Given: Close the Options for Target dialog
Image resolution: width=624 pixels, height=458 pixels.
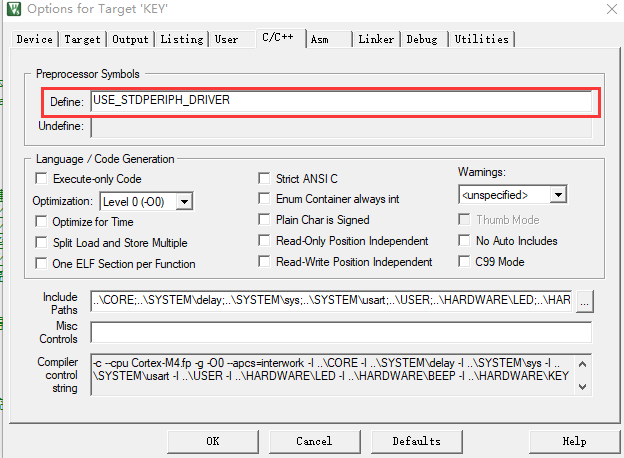Looking at the screenshot, I should pos(612,9).
